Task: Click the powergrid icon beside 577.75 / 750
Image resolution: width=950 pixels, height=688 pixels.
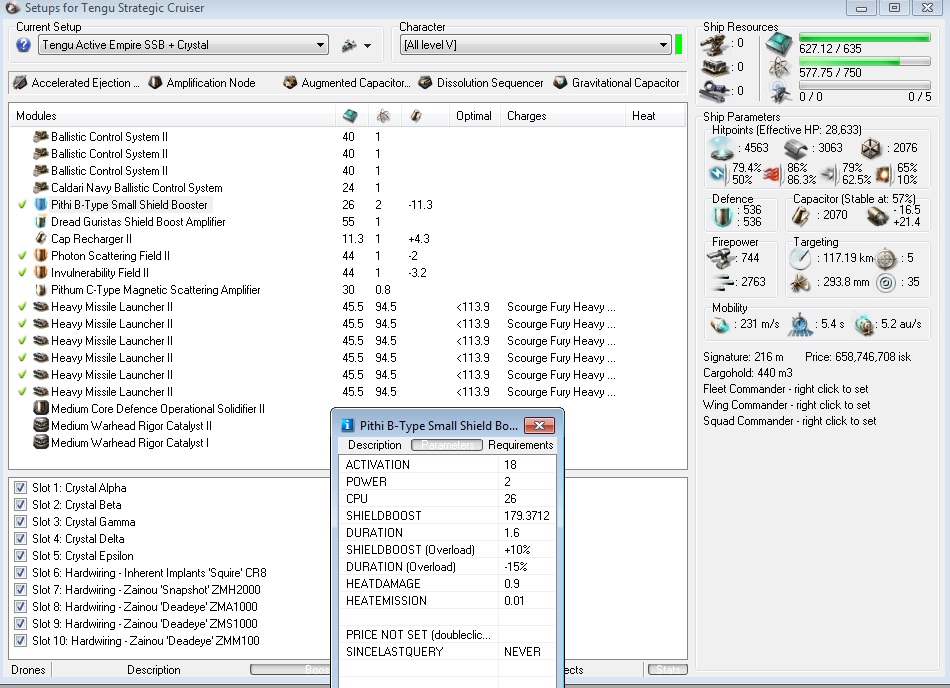Action: [x=779, y=68]
